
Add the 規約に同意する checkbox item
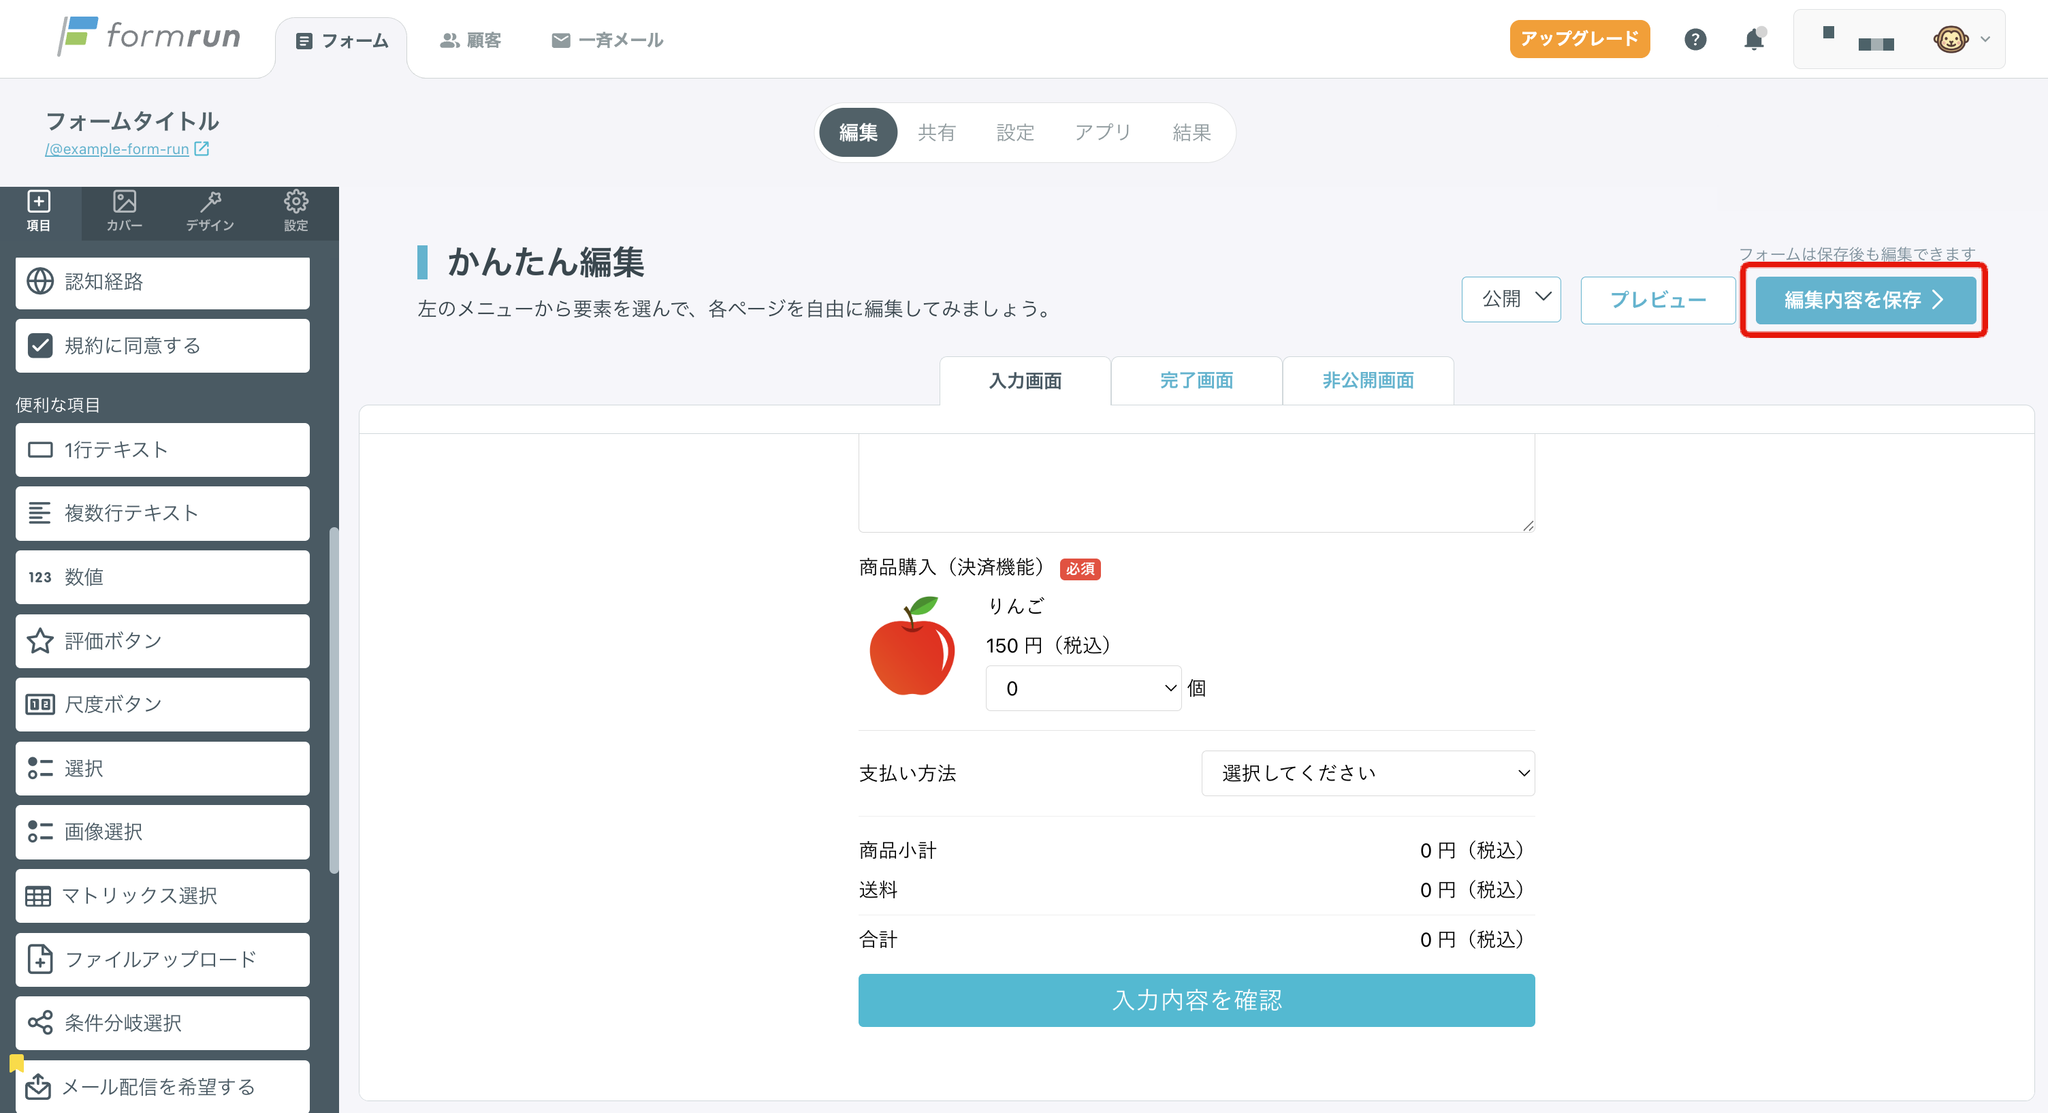click(x=162, y=346)
